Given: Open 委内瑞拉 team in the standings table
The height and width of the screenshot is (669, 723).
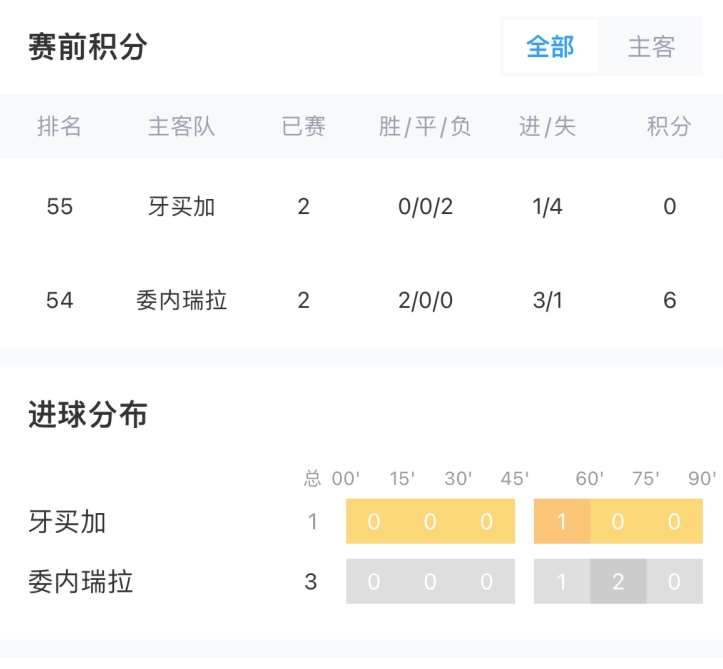Looking at the screenshot, I should 181,300.
